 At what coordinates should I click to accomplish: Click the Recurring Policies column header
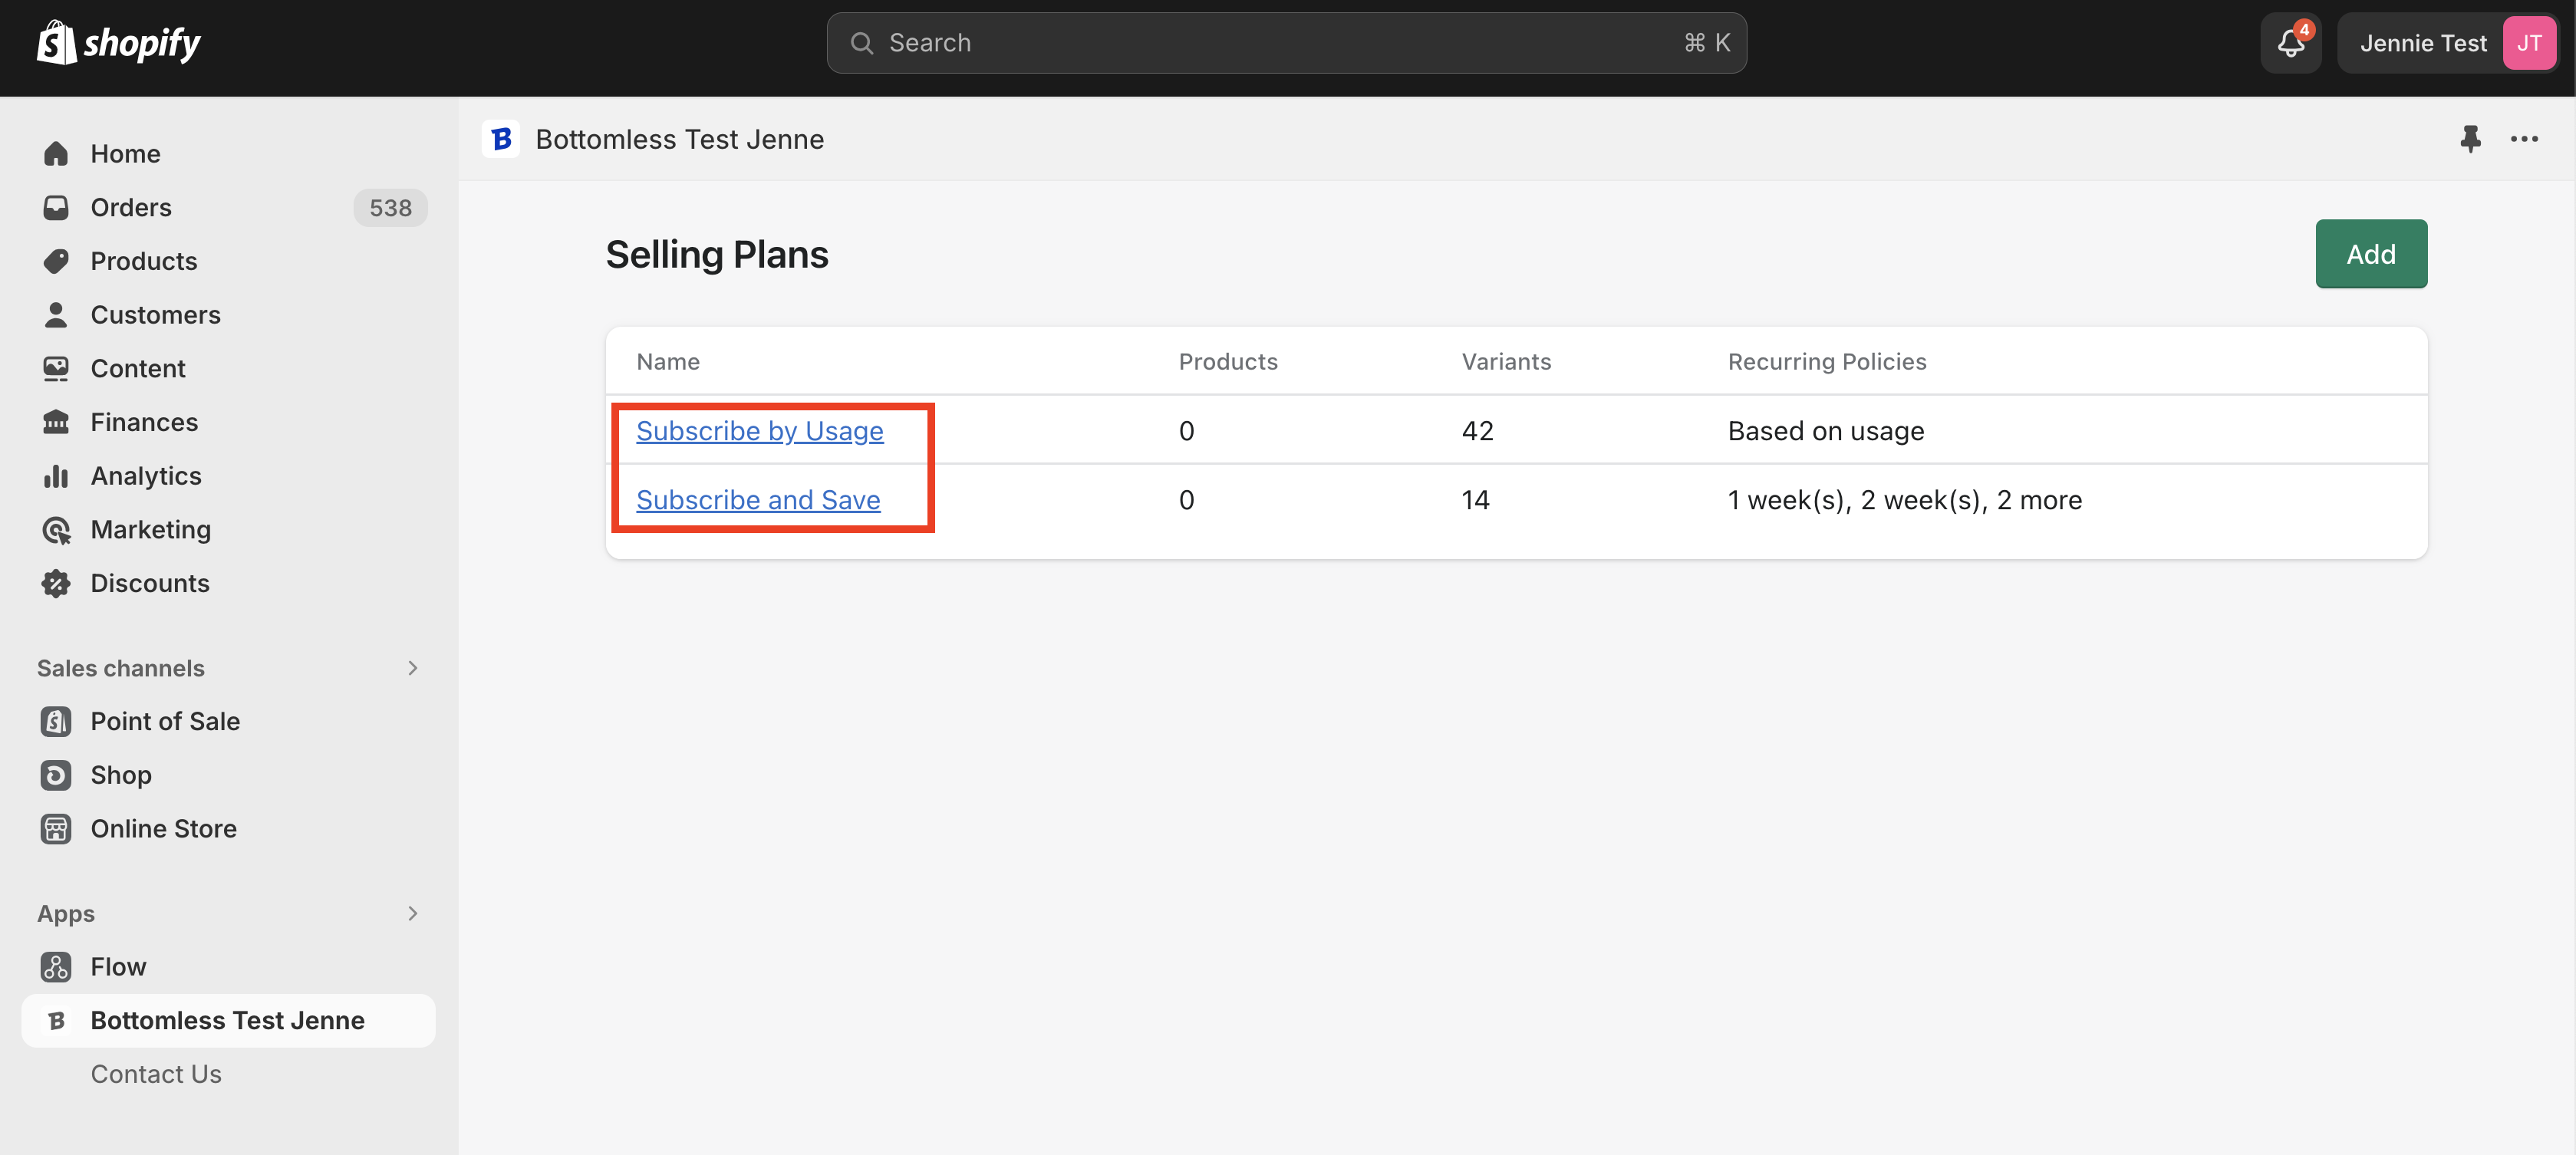1827,362
